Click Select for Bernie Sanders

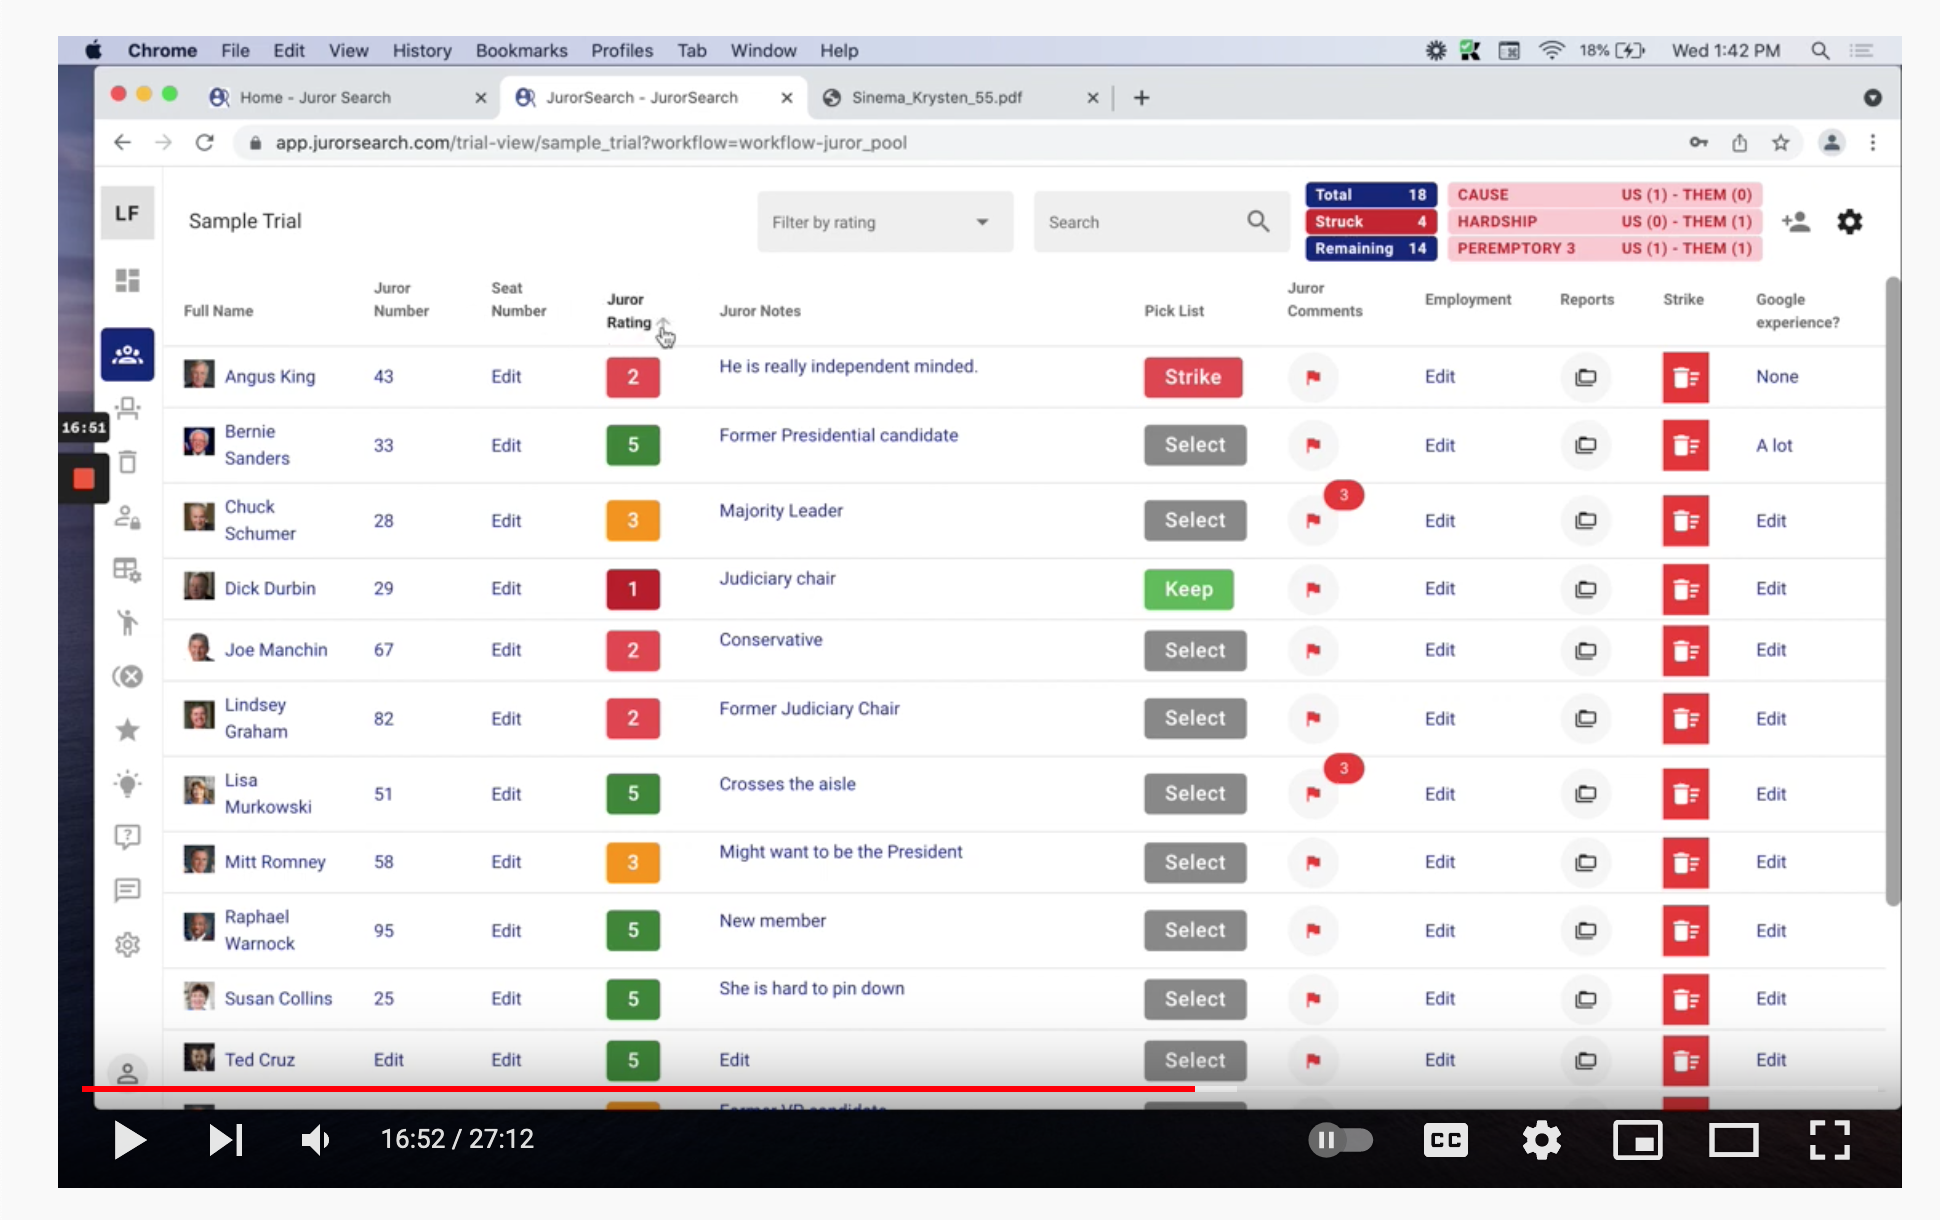click(1195, 446)
